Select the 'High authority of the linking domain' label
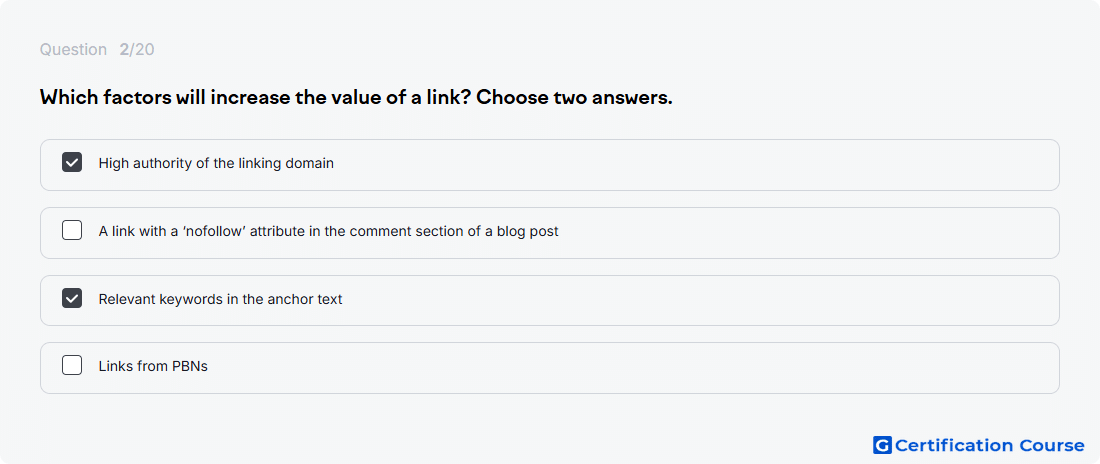The width and height of the screenshot is (1100, 464). [216, 163]
